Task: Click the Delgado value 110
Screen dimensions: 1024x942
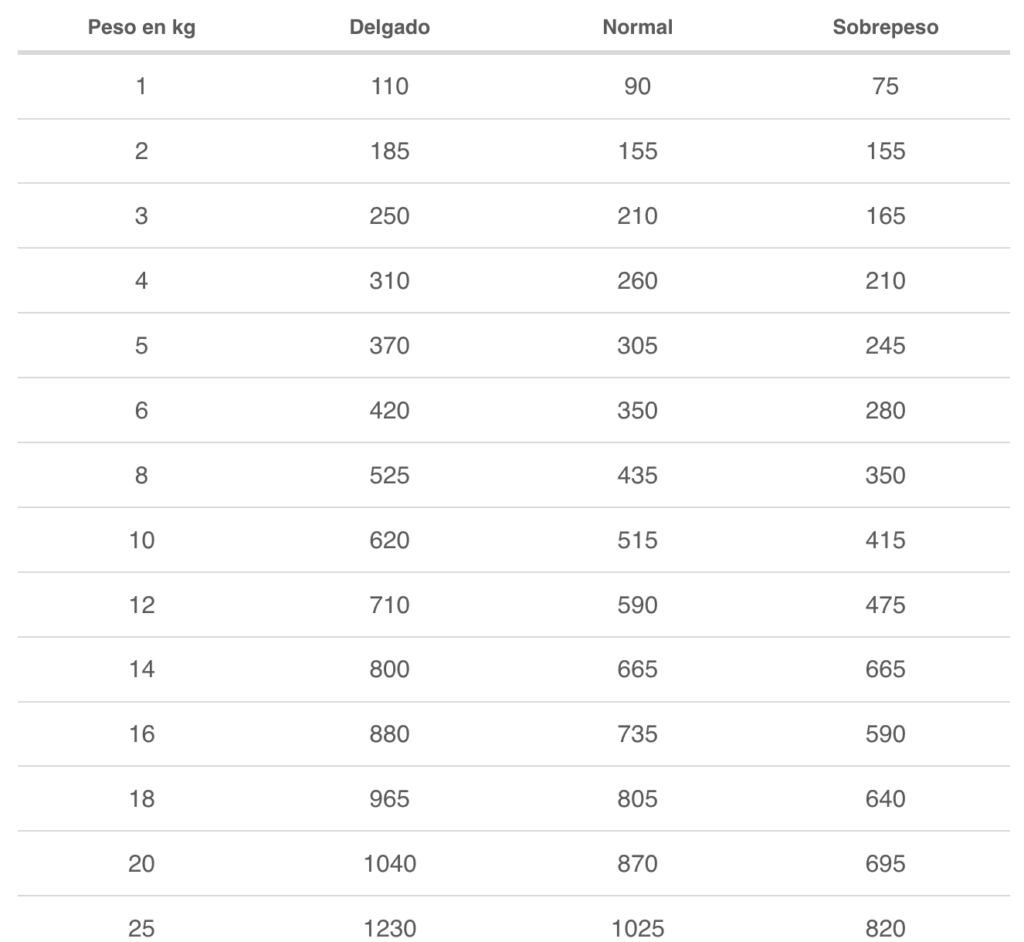Action: coord(390,86)
